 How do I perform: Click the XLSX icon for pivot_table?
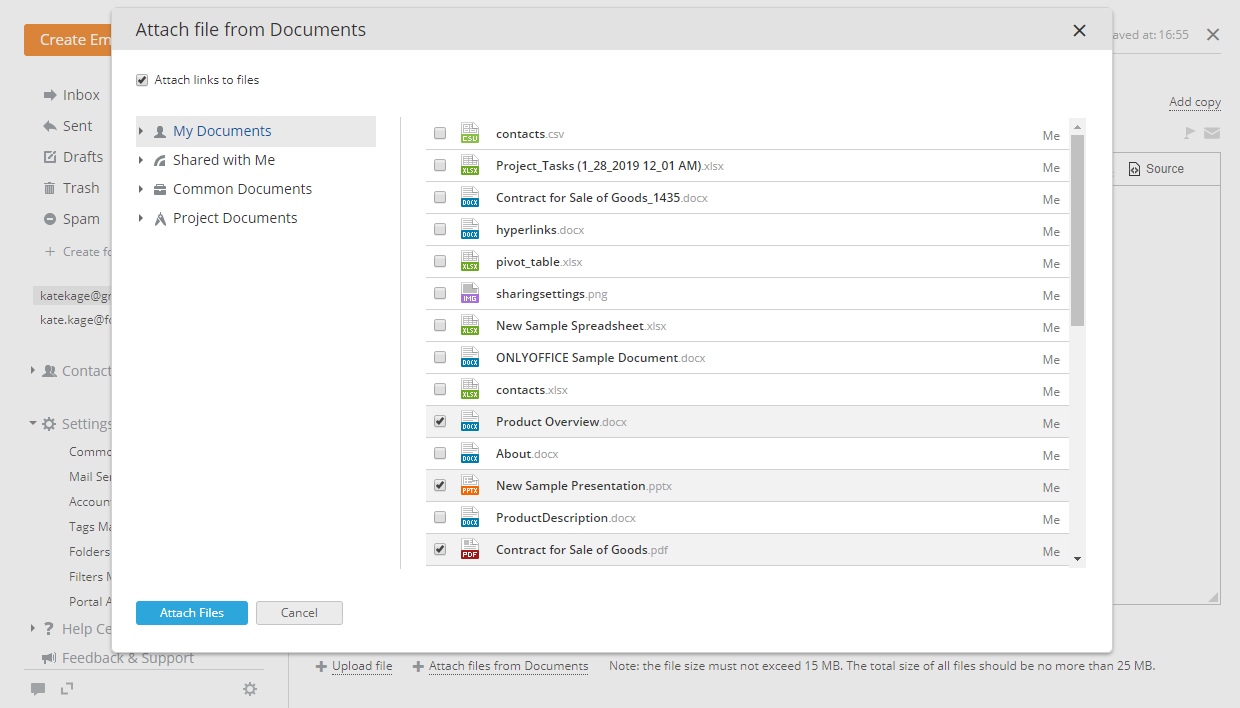470,261
